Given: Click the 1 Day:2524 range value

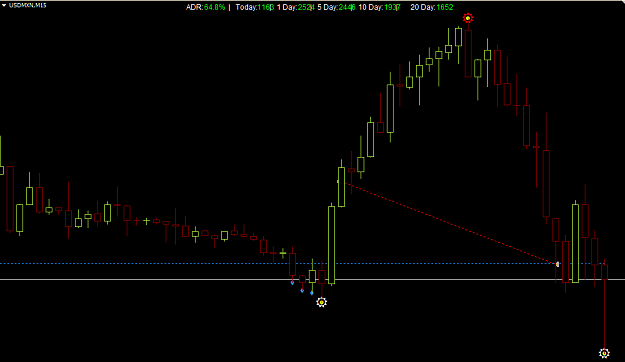Looking at the screenshot, I should point(296,7).
